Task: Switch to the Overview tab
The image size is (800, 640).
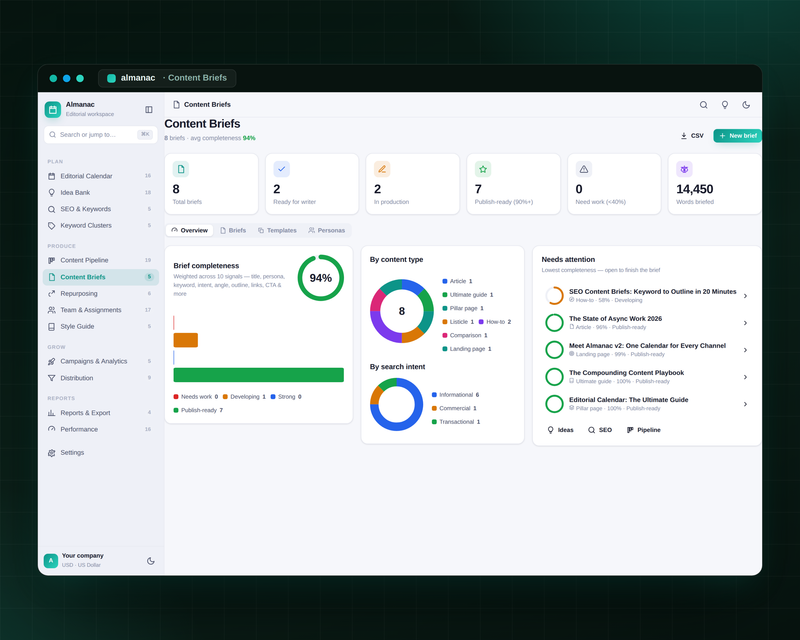Action: pos(190,230)
